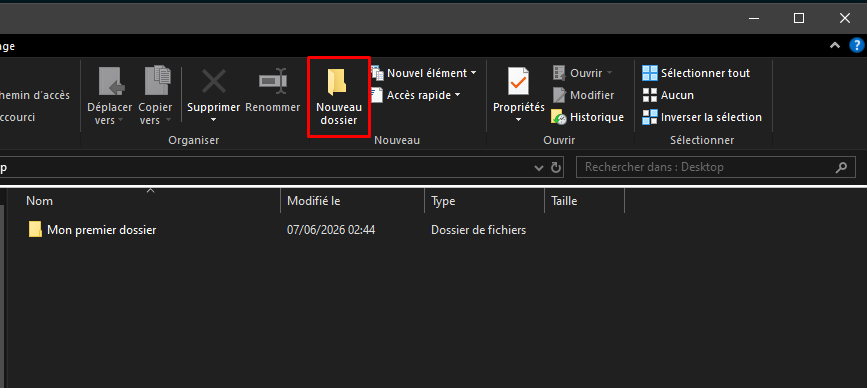Screen dimensions: 867x388
Task: Click Inverser la sélection
Action: pos(702,117)
